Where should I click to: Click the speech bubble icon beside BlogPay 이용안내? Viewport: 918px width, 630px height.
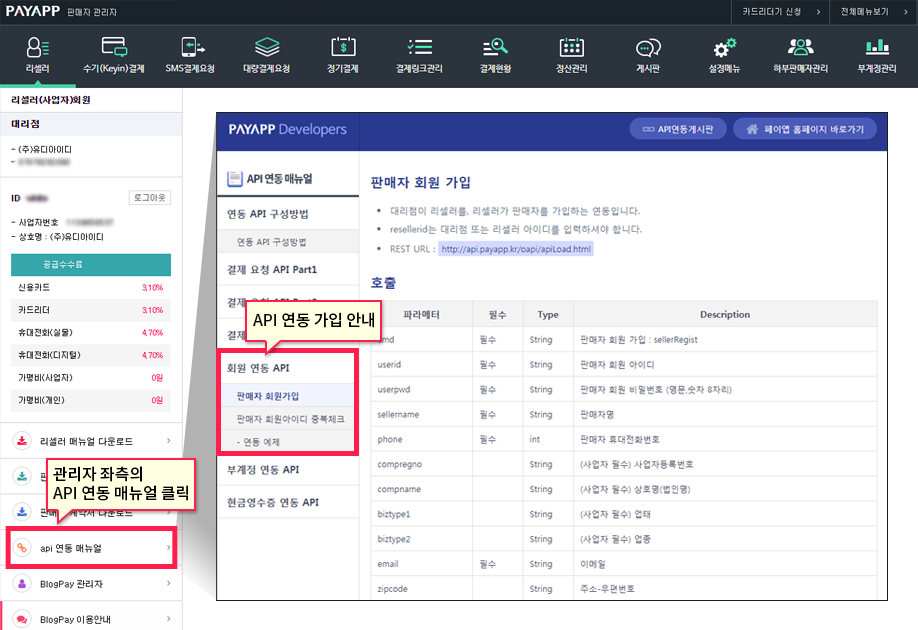[x=22, y=619]
